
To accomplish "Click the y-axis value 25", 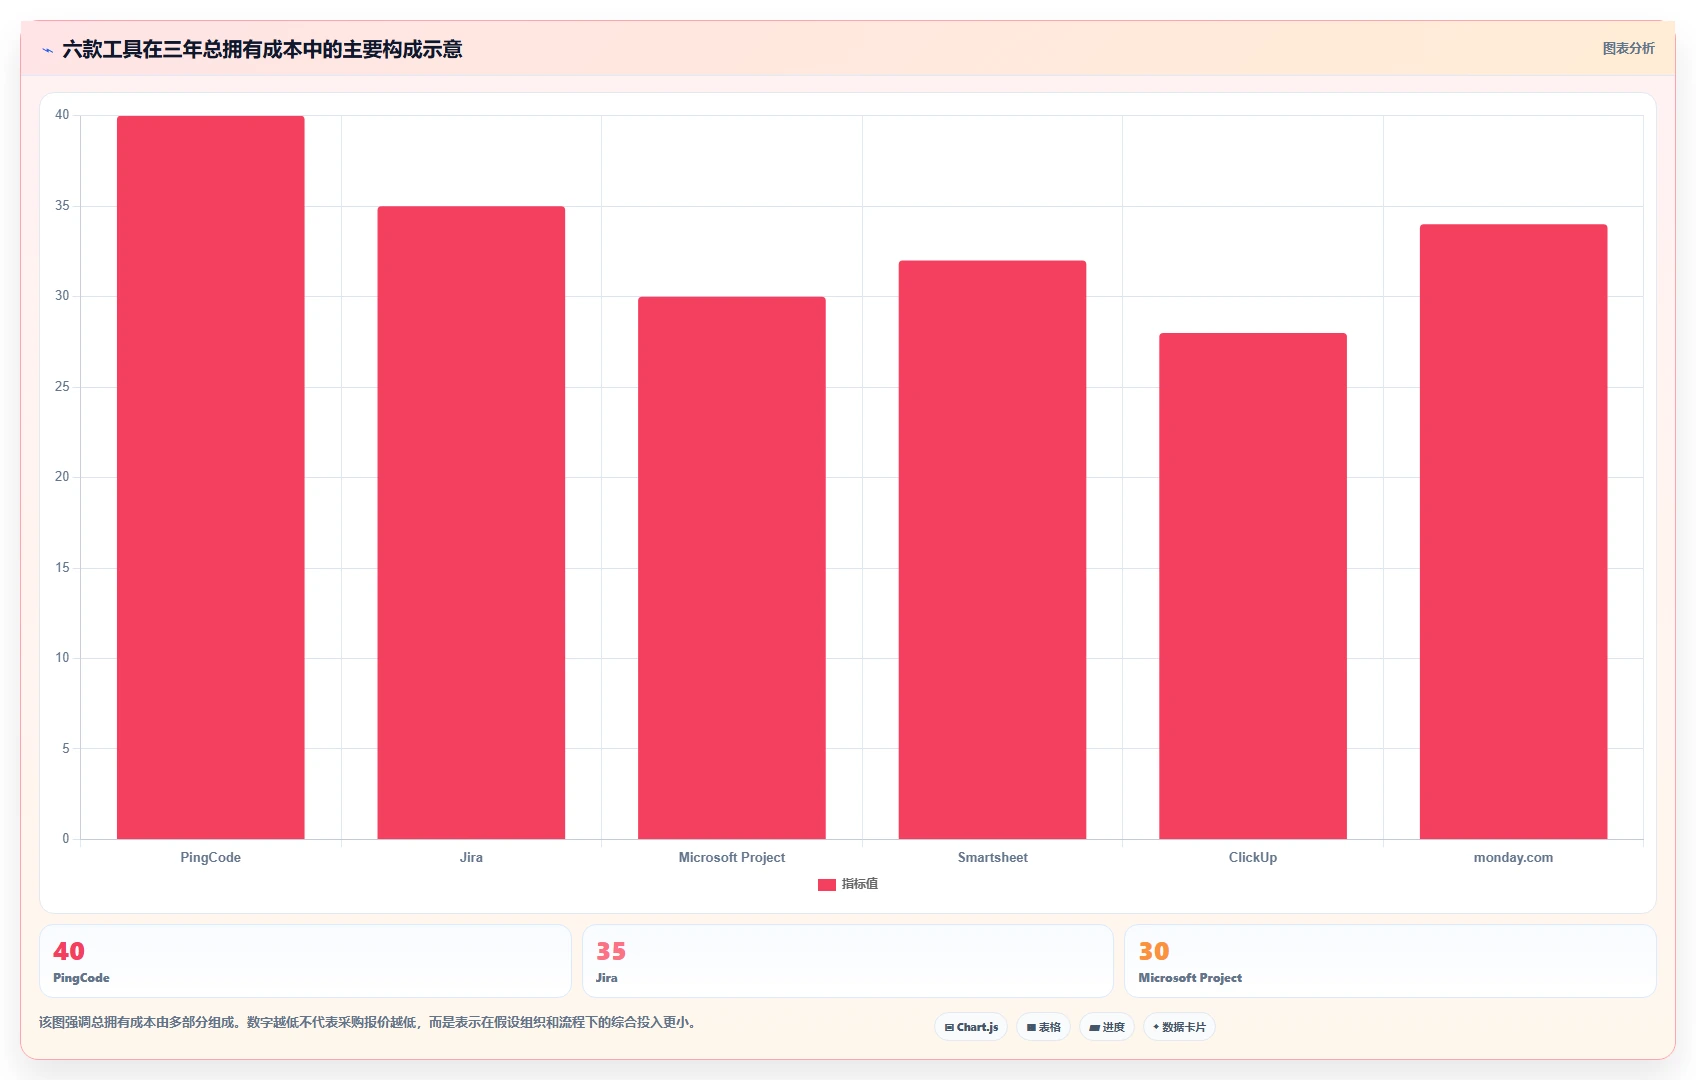I will 62,387.
